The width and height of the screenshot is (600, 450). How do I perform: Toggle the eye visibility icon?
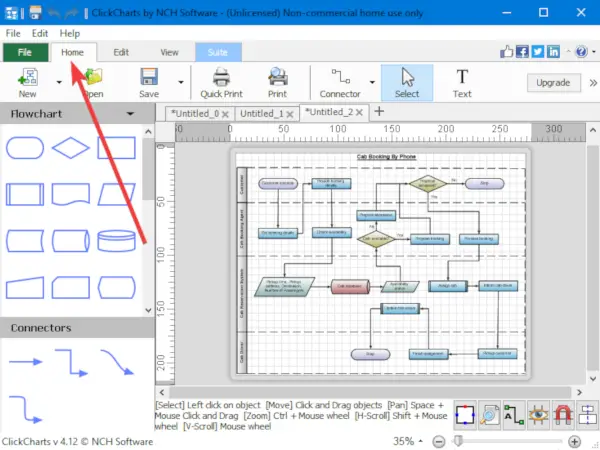click(538, 415)
